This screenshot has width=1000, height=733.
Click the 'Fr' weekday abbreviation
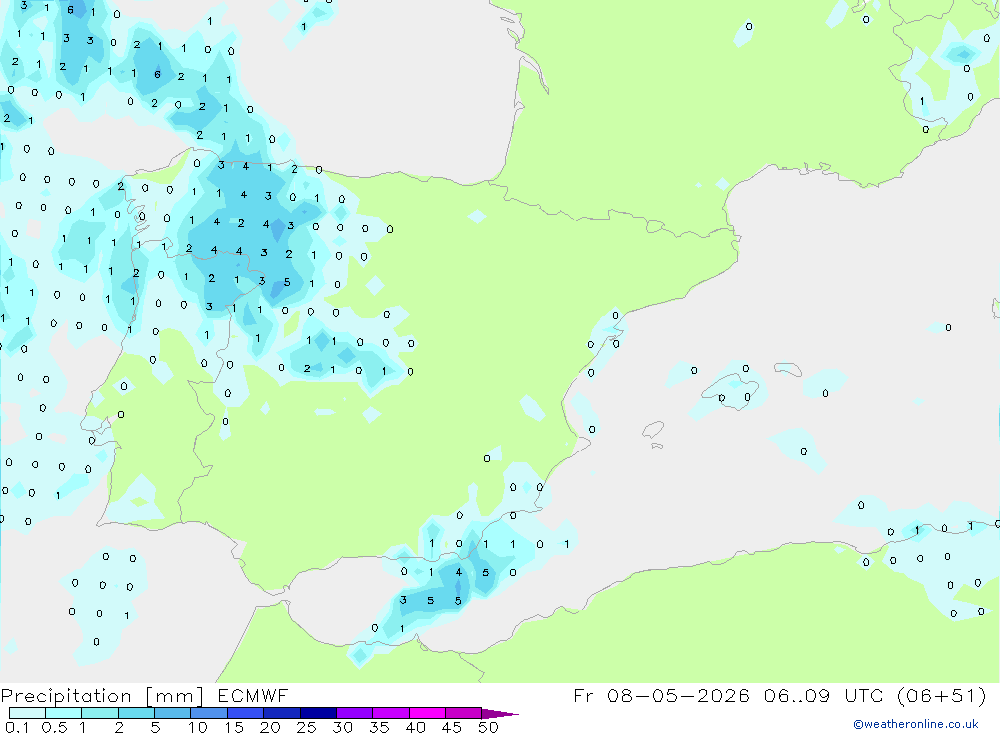(x=583, y=695)
